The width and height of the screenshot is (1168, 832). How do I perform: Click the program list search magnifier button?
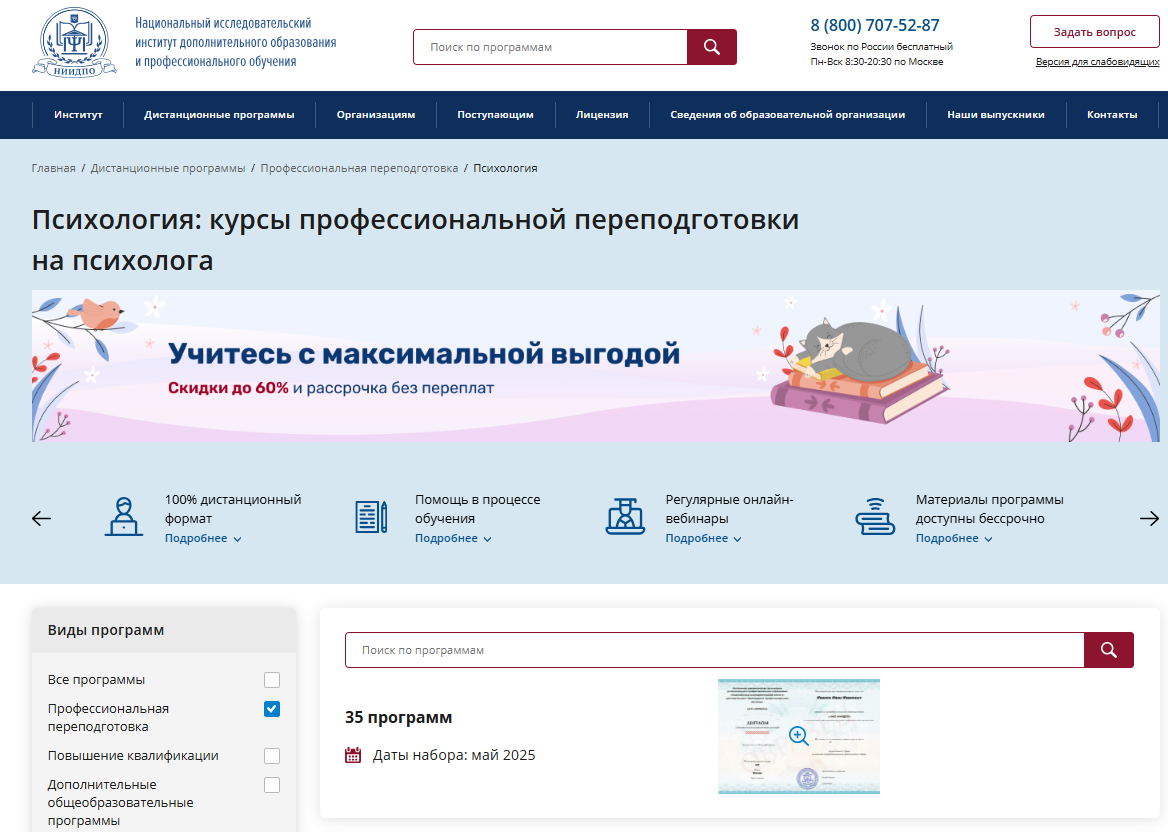click(x=1108, y=650)
